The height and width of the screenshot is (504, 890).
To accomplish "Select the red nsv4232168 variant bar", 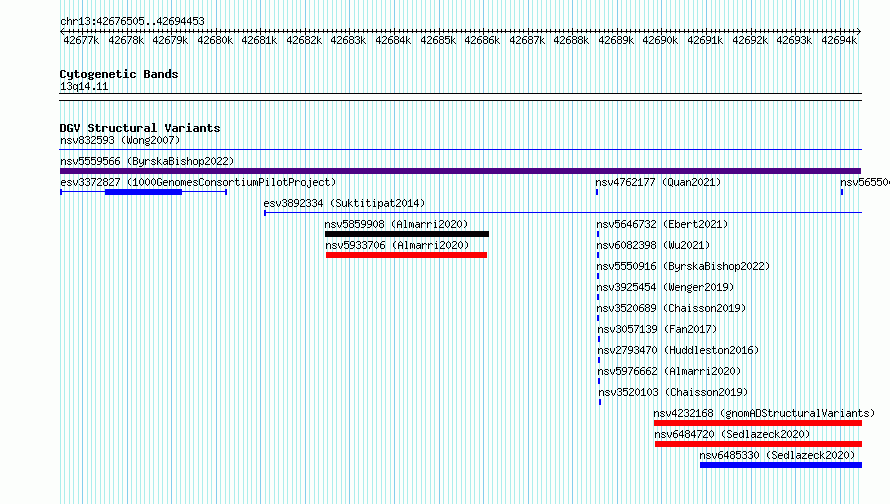I will pos(758,423).
